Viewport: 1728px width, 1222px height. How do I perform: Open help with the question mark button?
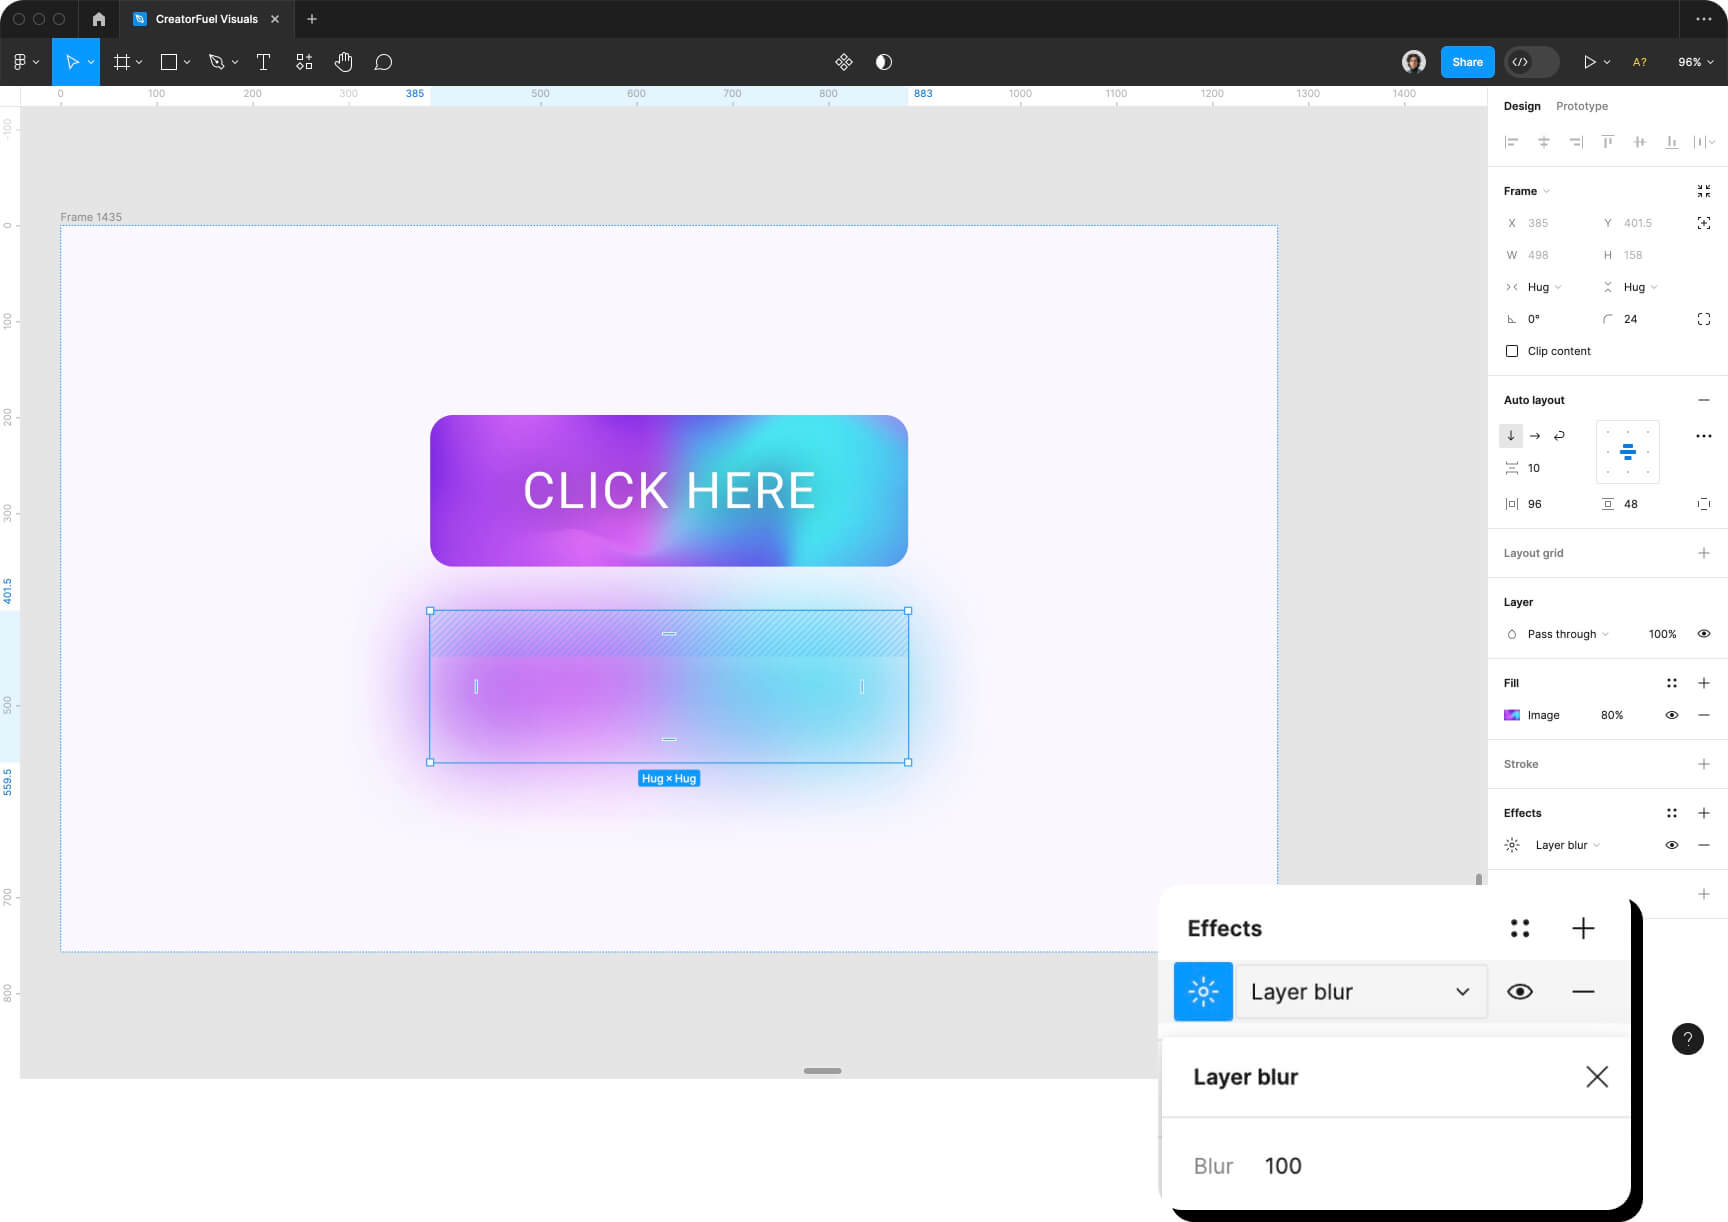pyautogui.click(x=1687, y=1039)
